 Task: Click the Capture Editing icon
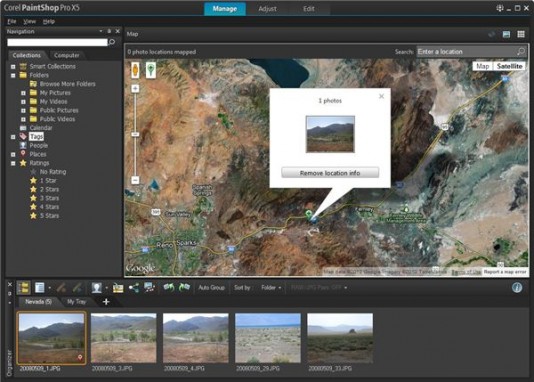click(x=61, y=288)
